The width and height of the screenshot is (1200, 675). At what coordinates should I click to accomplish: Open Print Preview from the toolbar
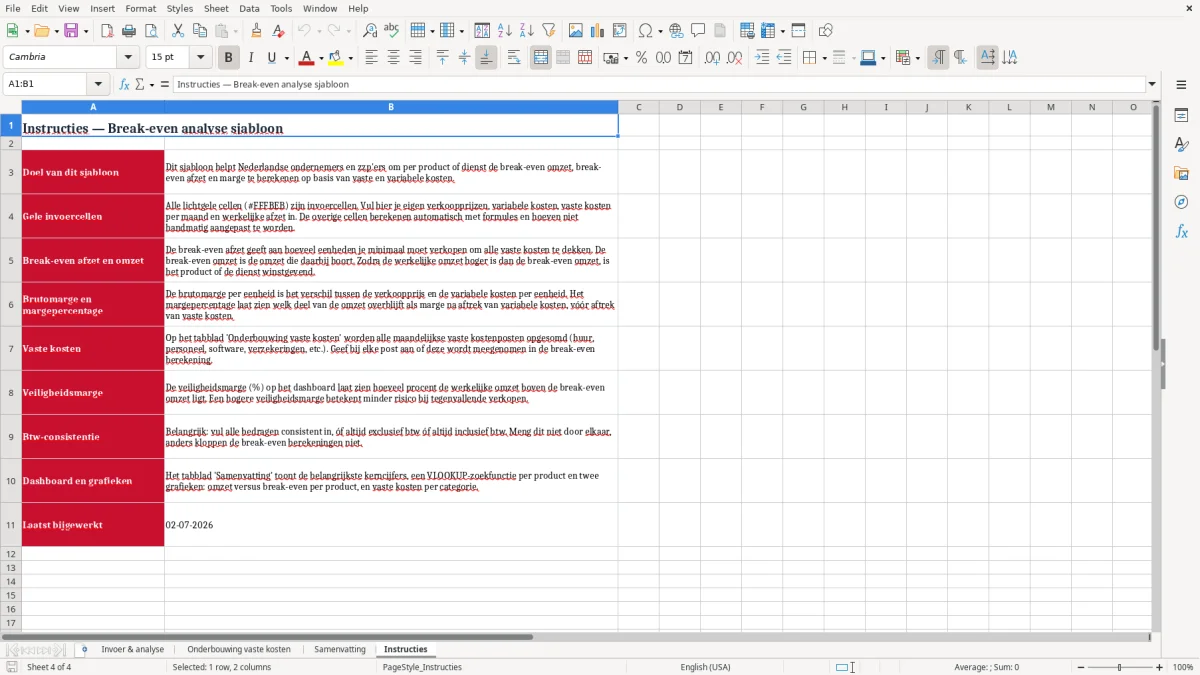pos(151,31)
